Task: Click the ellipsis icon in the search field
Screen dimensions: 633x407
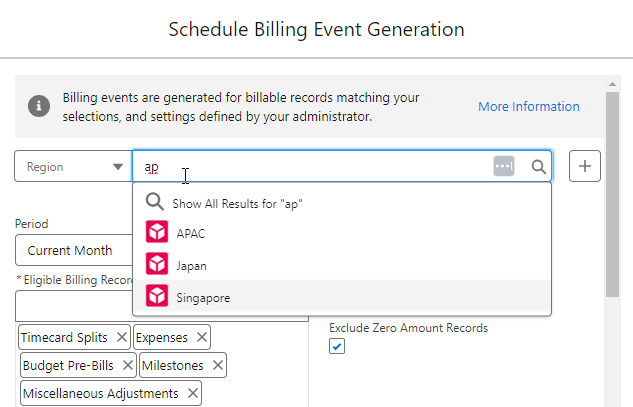Action: [504, 167]
